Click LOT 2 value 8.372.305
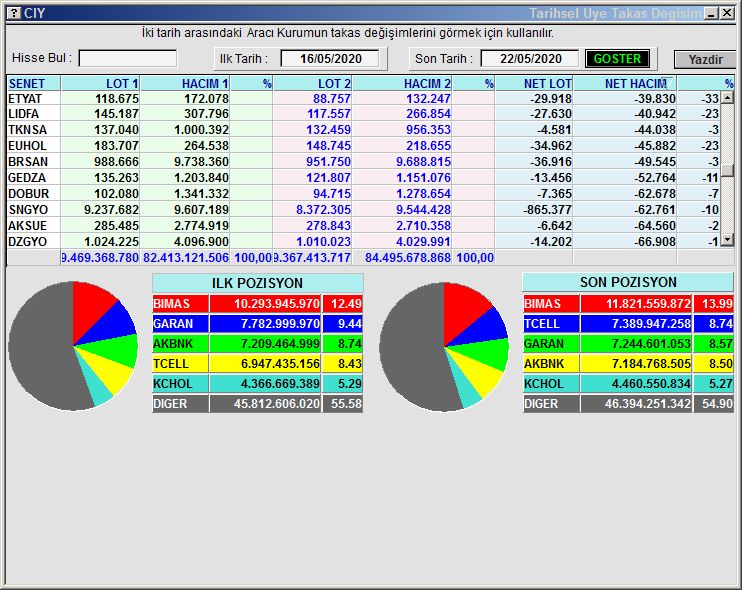Image resolution: width=742 pixels, height=590 pixels. 323,210
